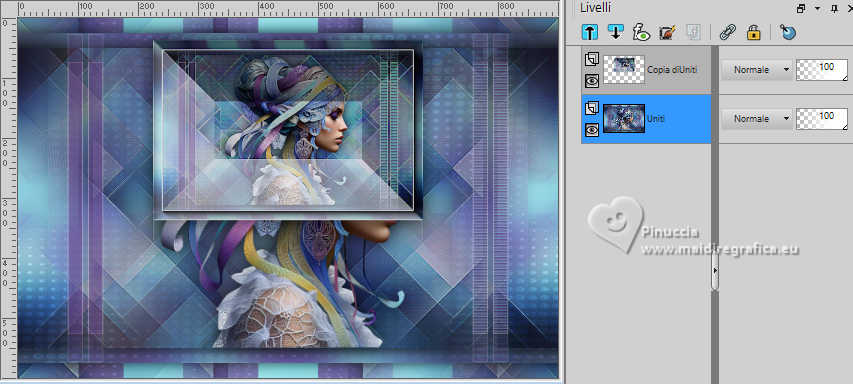Click the move layer down arrow icon
The height and width of the screenshot is (384, 853).
[x=615, y=32]
